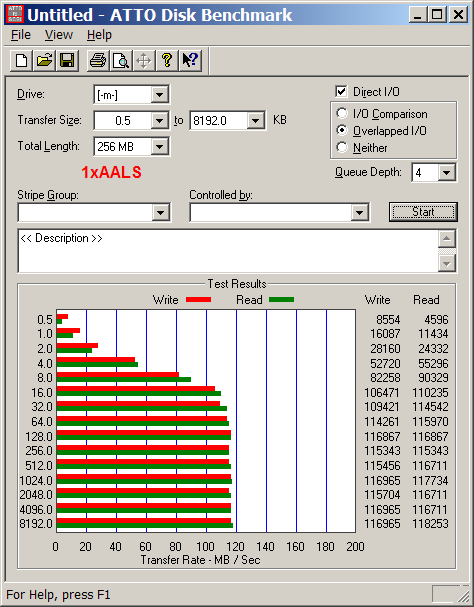Toggle the Direct I/O checkbox
Image resolution: width=474 pixels, height=607 pixels.
[341, 92]
